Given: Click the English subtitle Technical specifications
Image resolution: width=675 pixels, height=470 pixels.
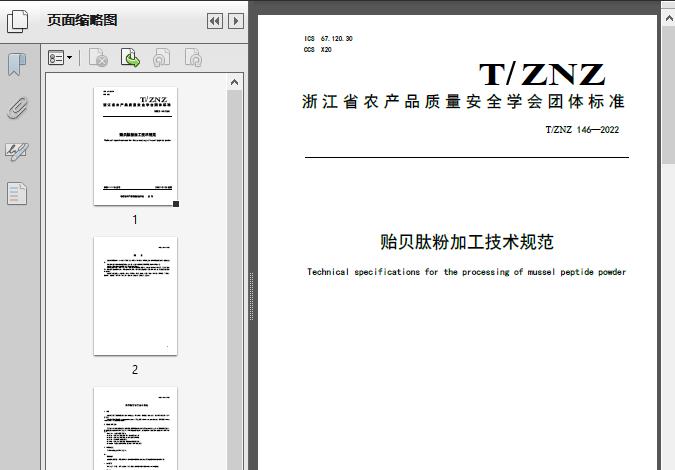Looking at the screenshot, I should click(x=466, y=272).
